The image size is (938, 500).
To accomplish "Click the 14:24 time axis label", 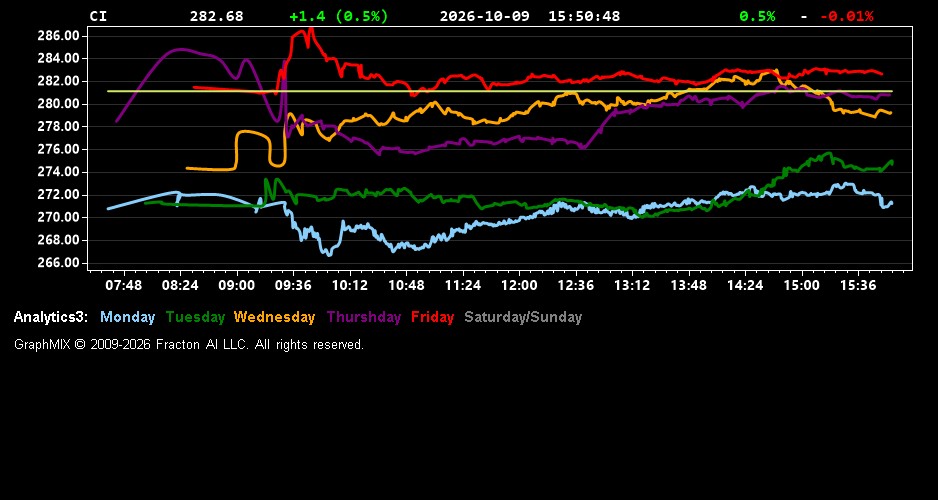I will [745, 286].
